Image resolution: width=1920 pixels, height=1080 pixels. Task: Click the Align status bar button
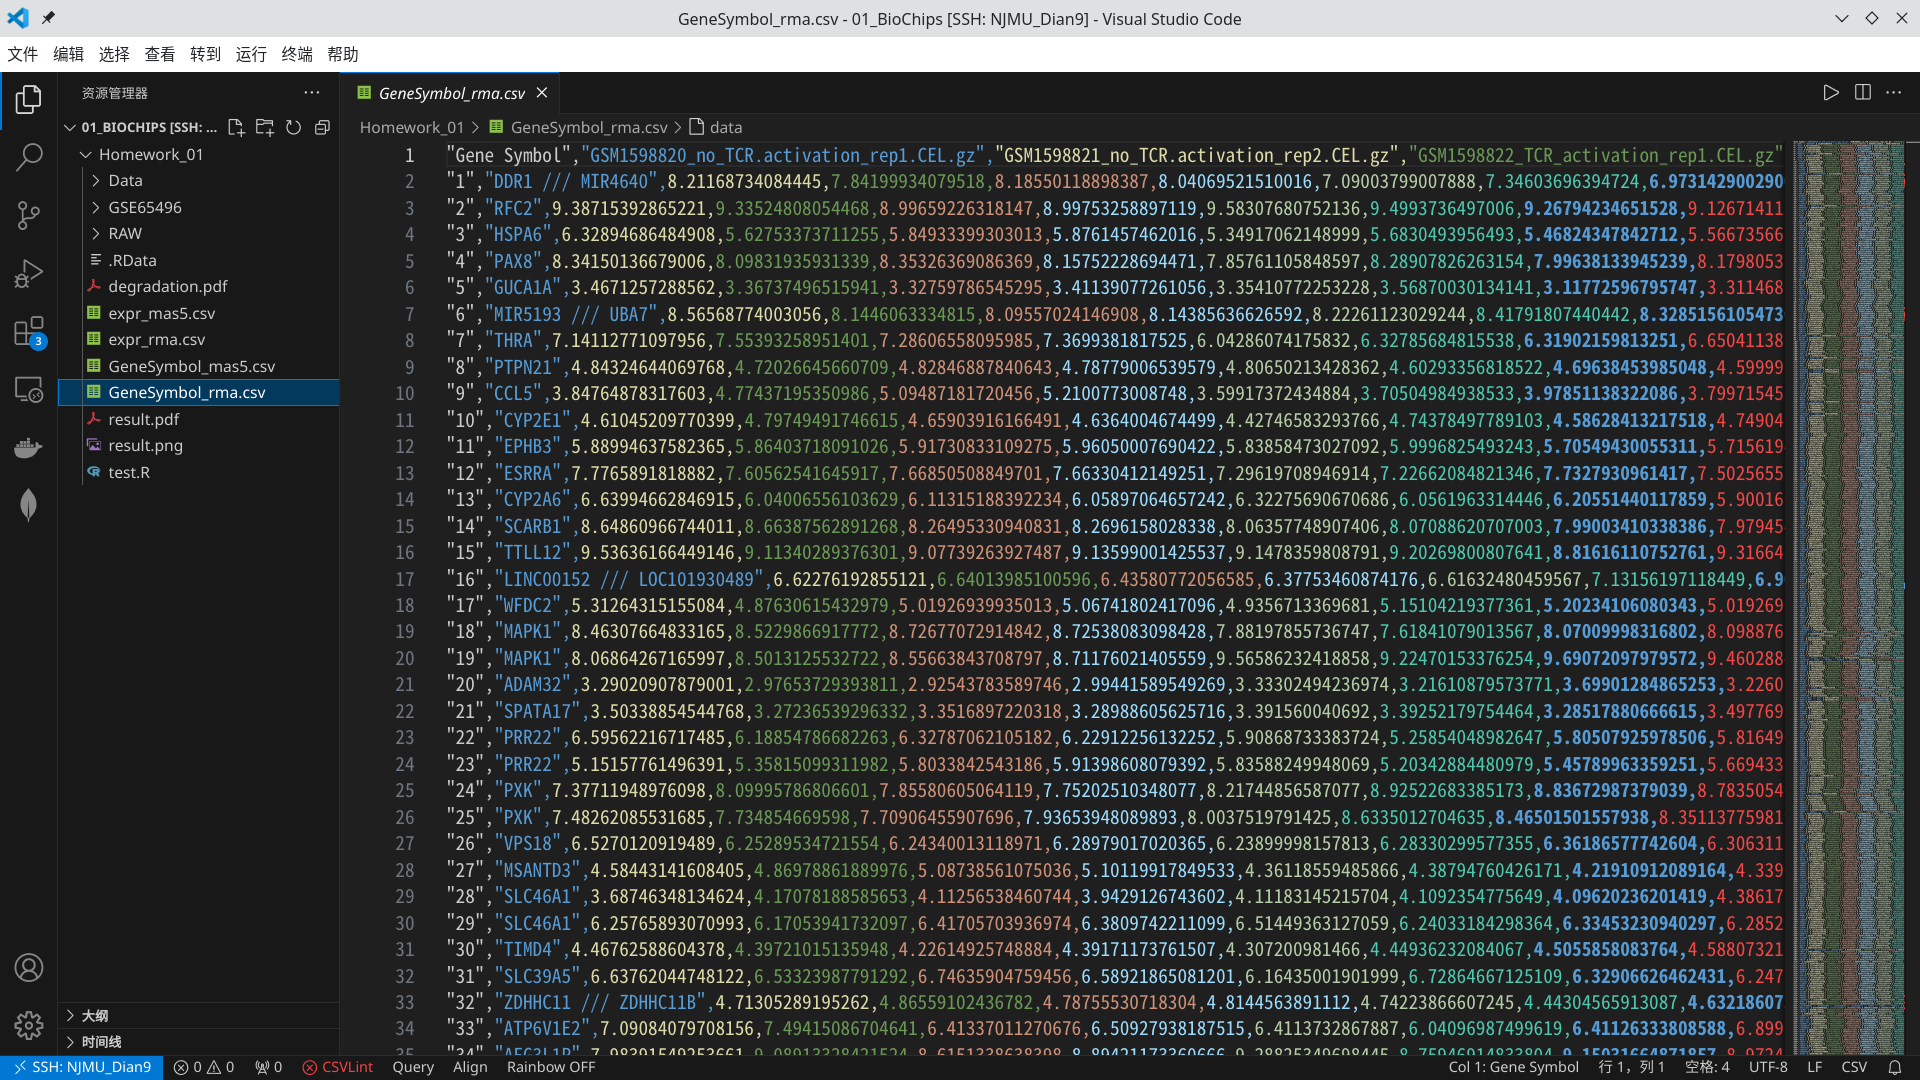(470, 1067)
